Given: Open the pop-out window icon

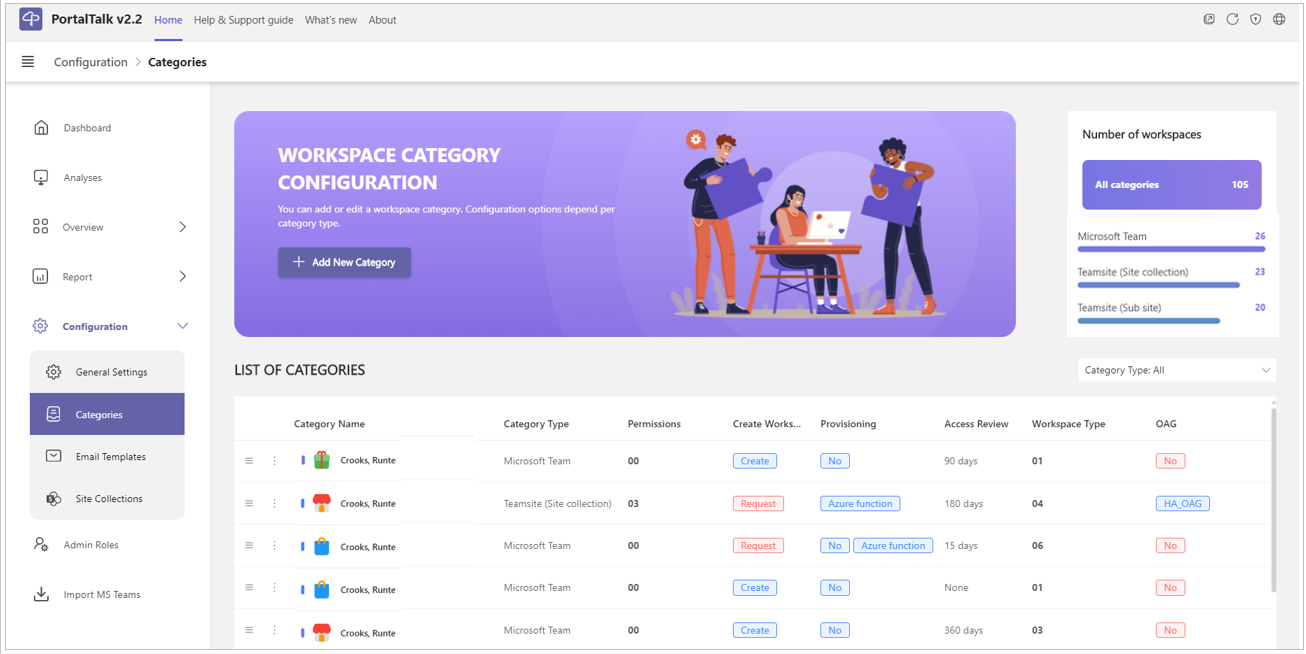Looking at the screenshot, I should (x=1209, y=19).
